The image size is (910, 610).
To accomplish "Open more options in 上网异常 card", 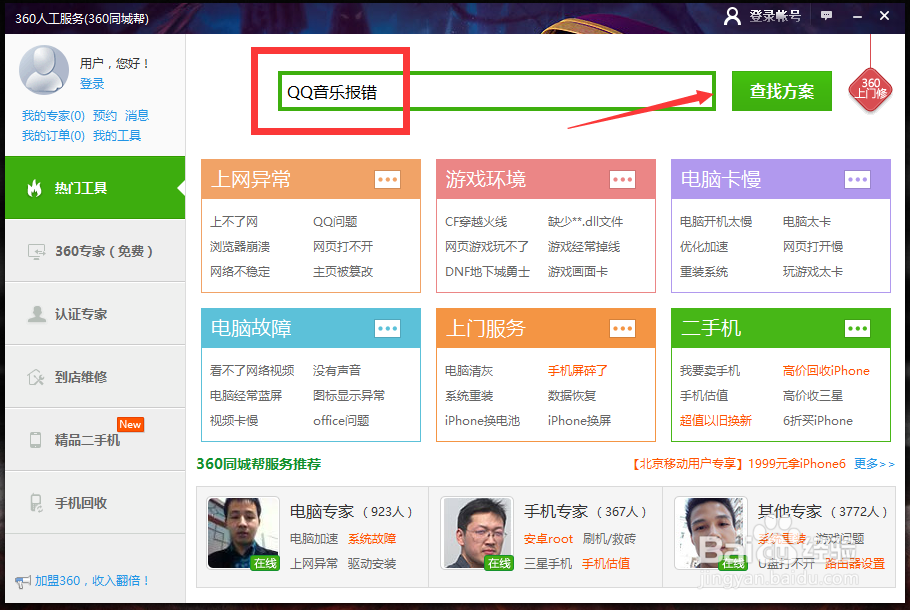I will click(x=387, y=179).
